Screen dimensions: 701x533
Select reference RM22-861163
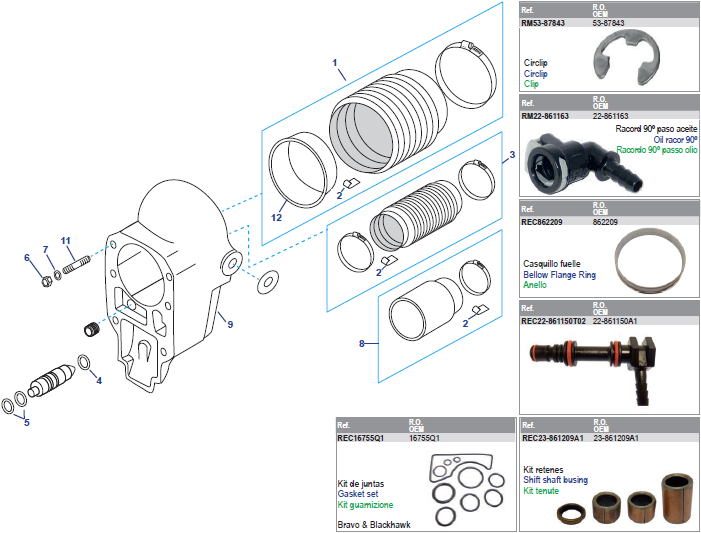click(x=545, y=116)
